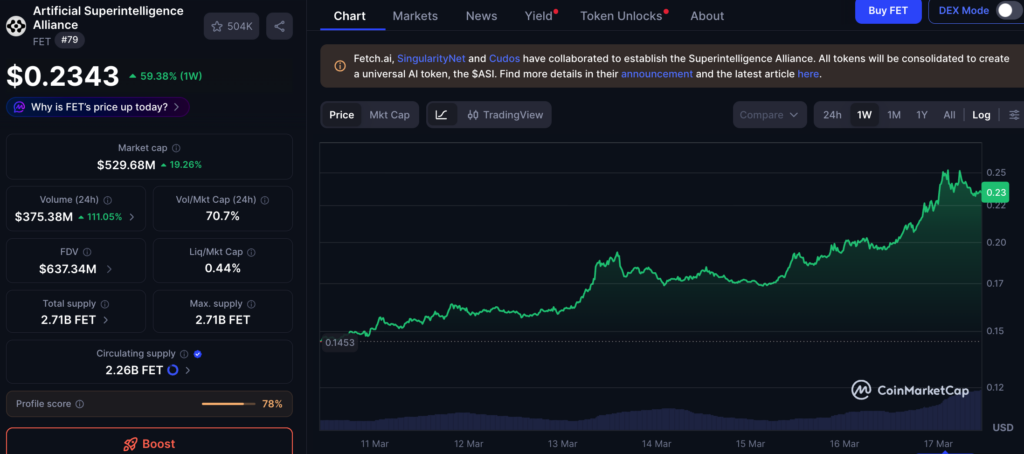Open Vol/Mkt Cap (24h) info icon
This screenshot has width=1024, height=454.
click(x=264, y=201)
